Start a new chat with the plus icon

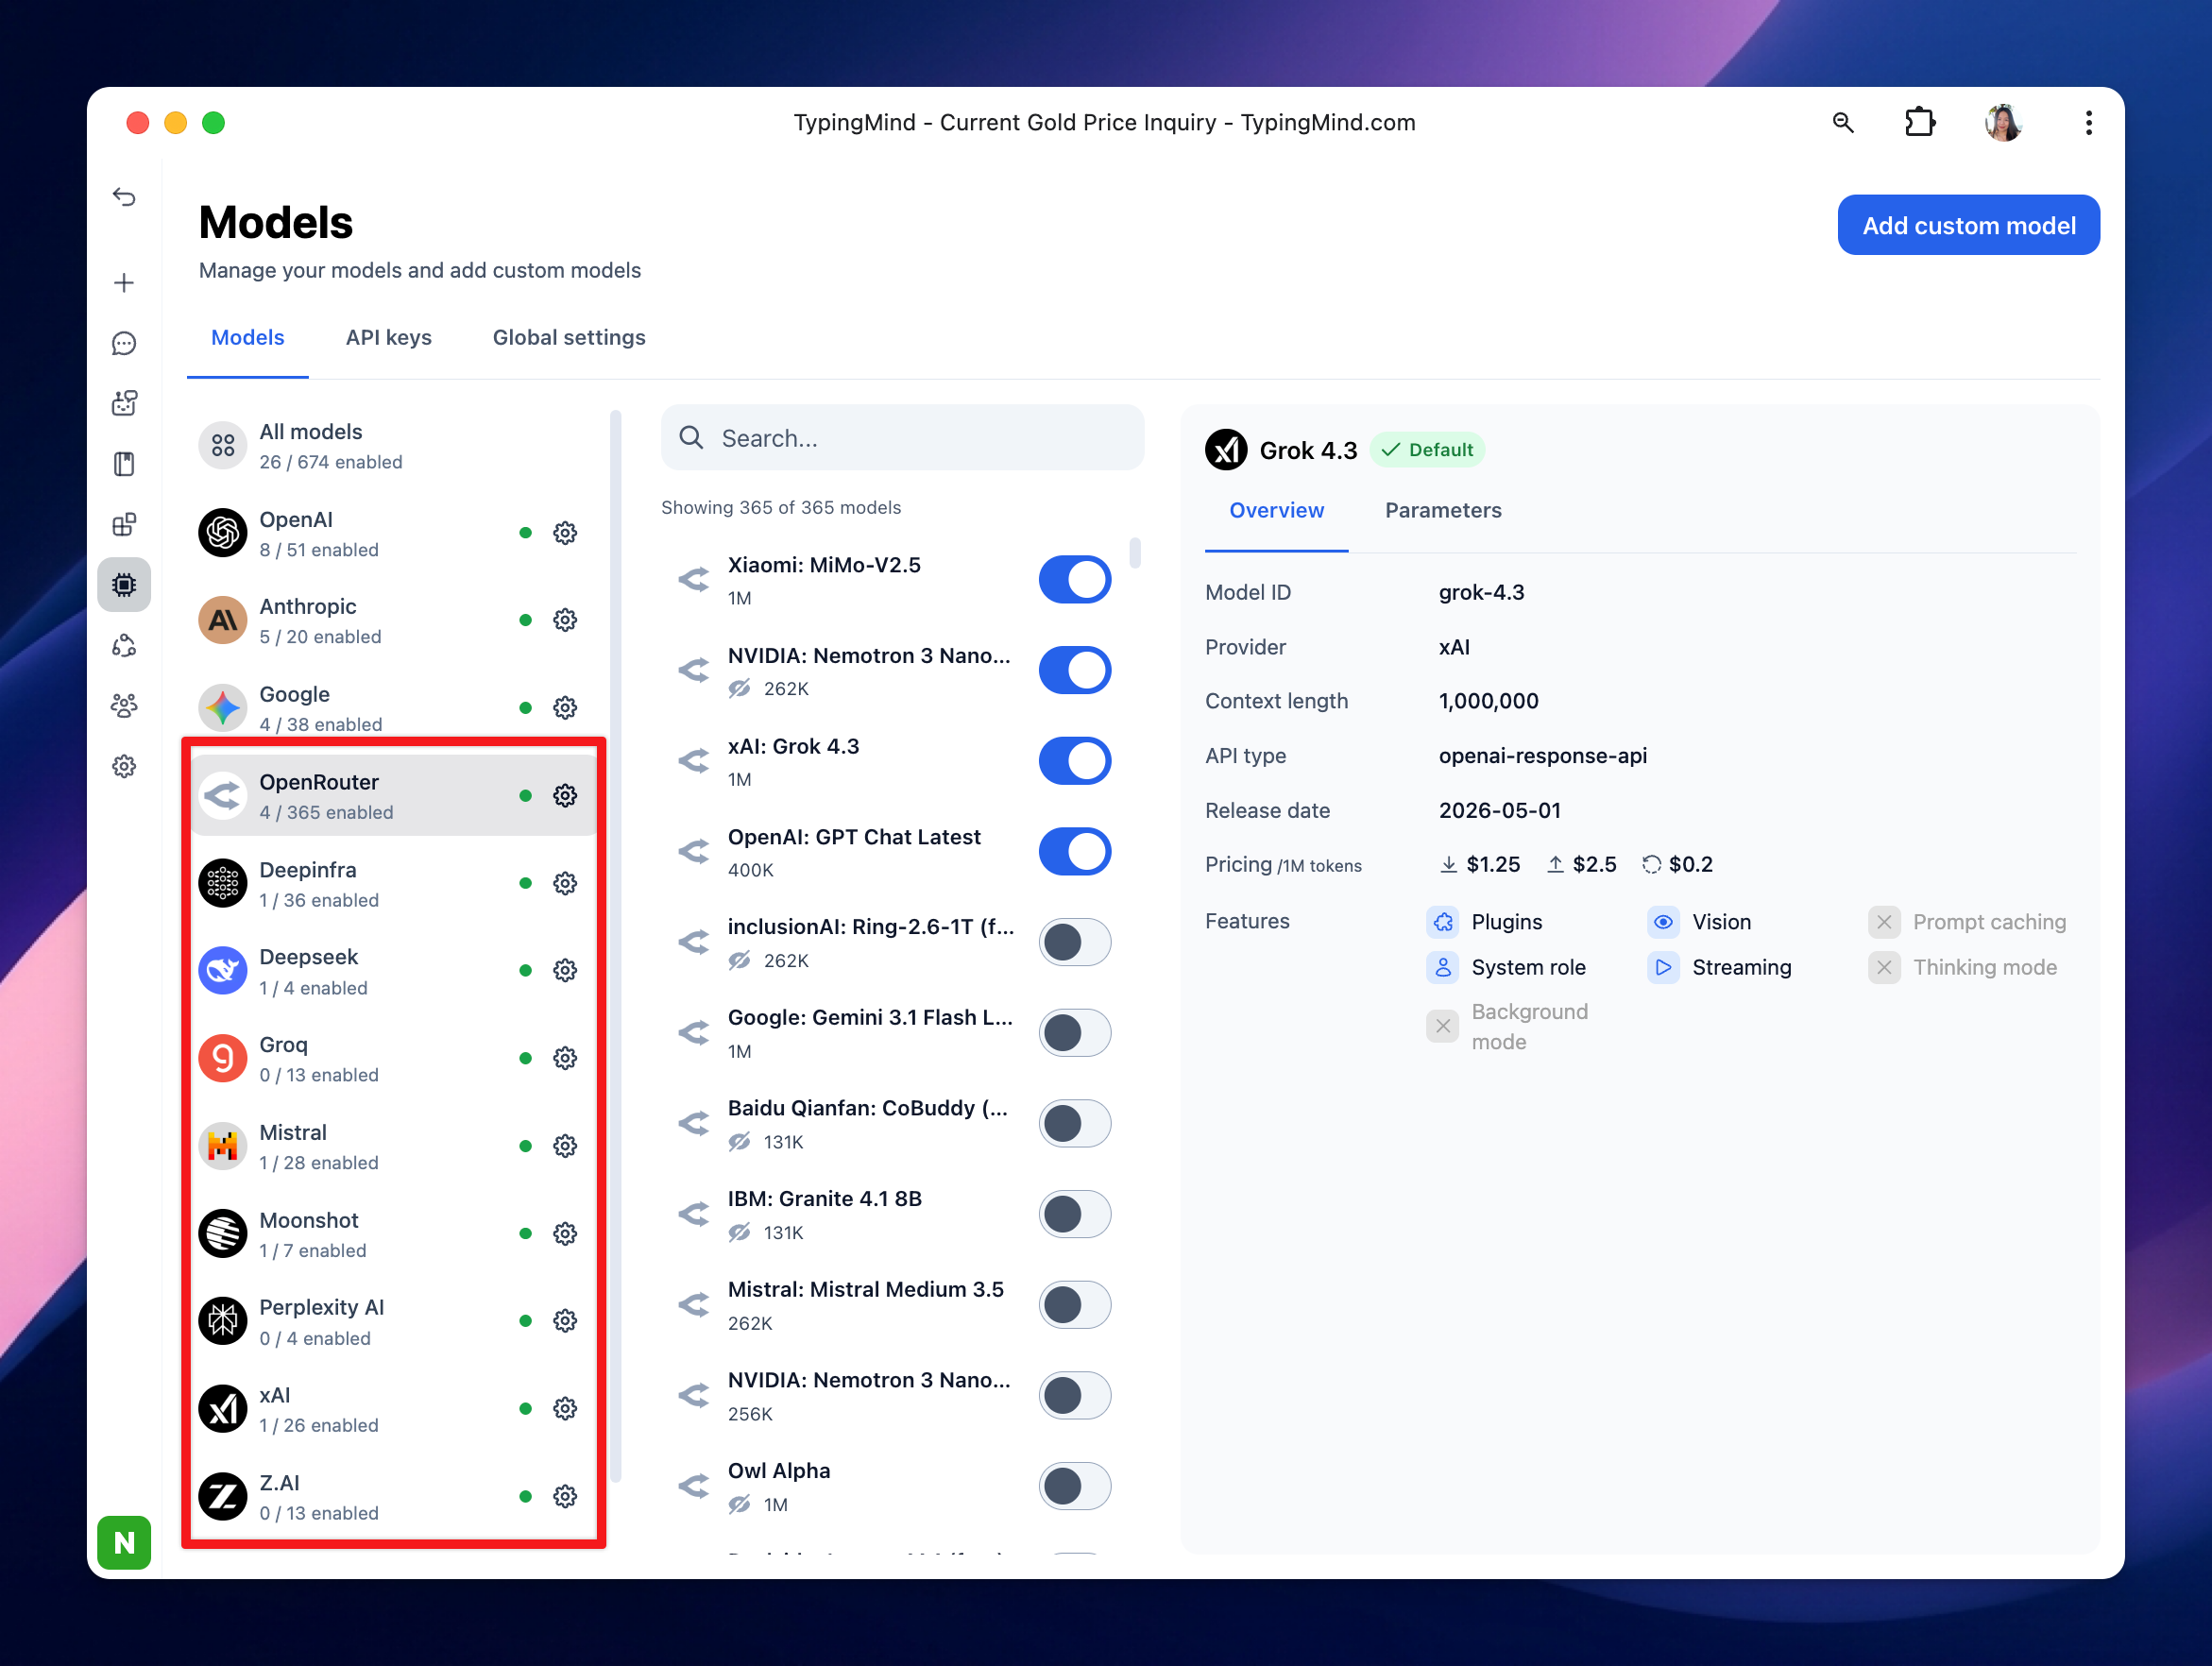click(x=124, y=283)
